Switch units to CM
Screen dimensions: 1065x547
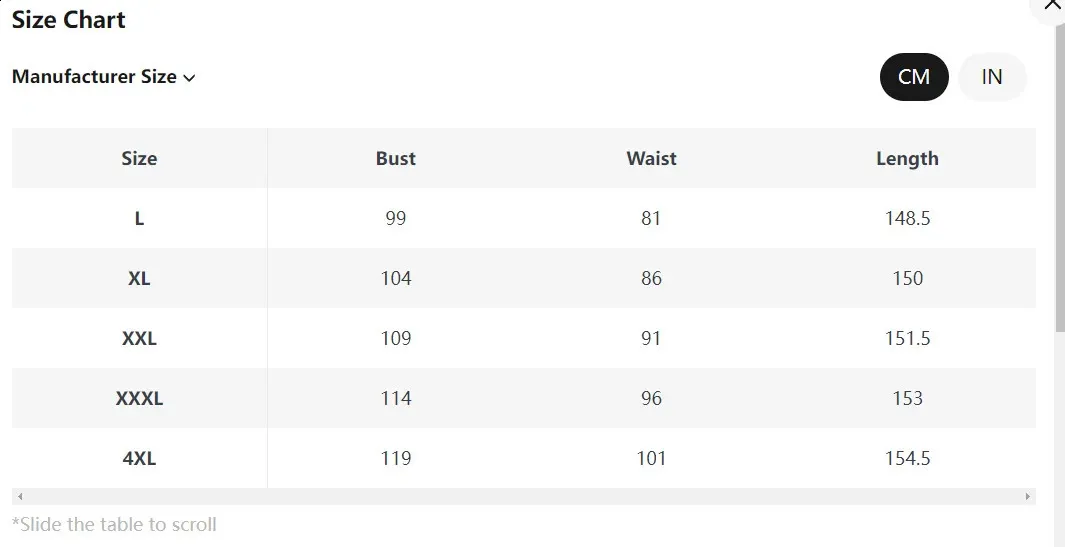914,77
